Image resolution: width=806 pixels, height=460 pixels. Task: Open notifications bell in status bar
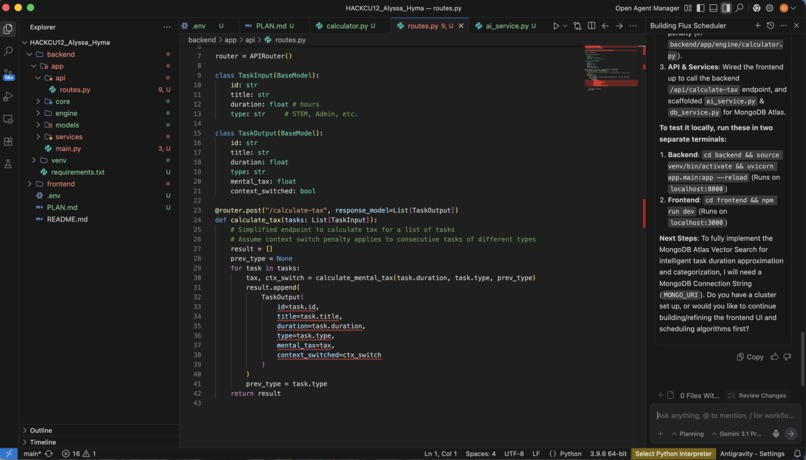tap(797, 454)
